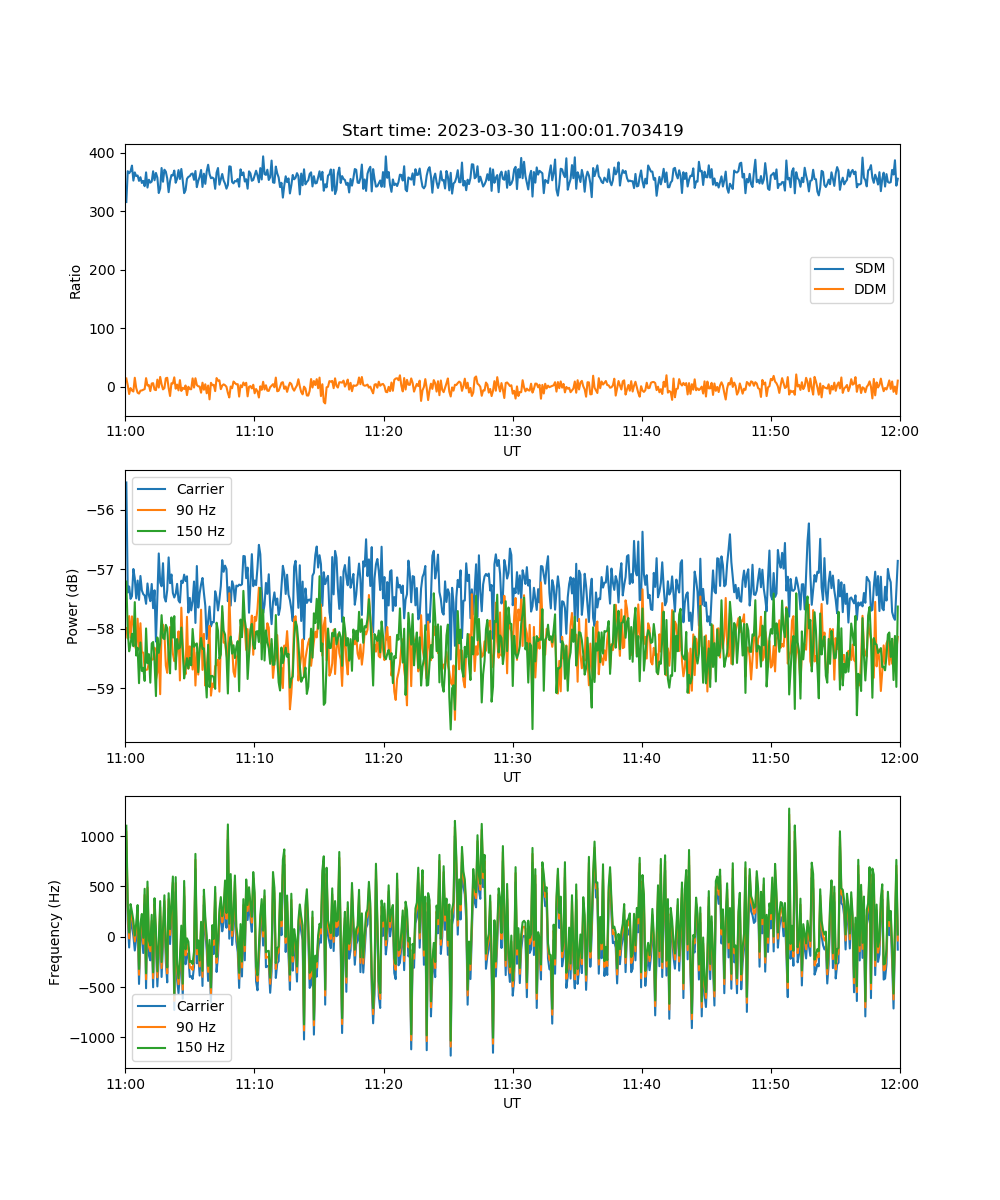Click the UT label under the Ratio plot

512,451
